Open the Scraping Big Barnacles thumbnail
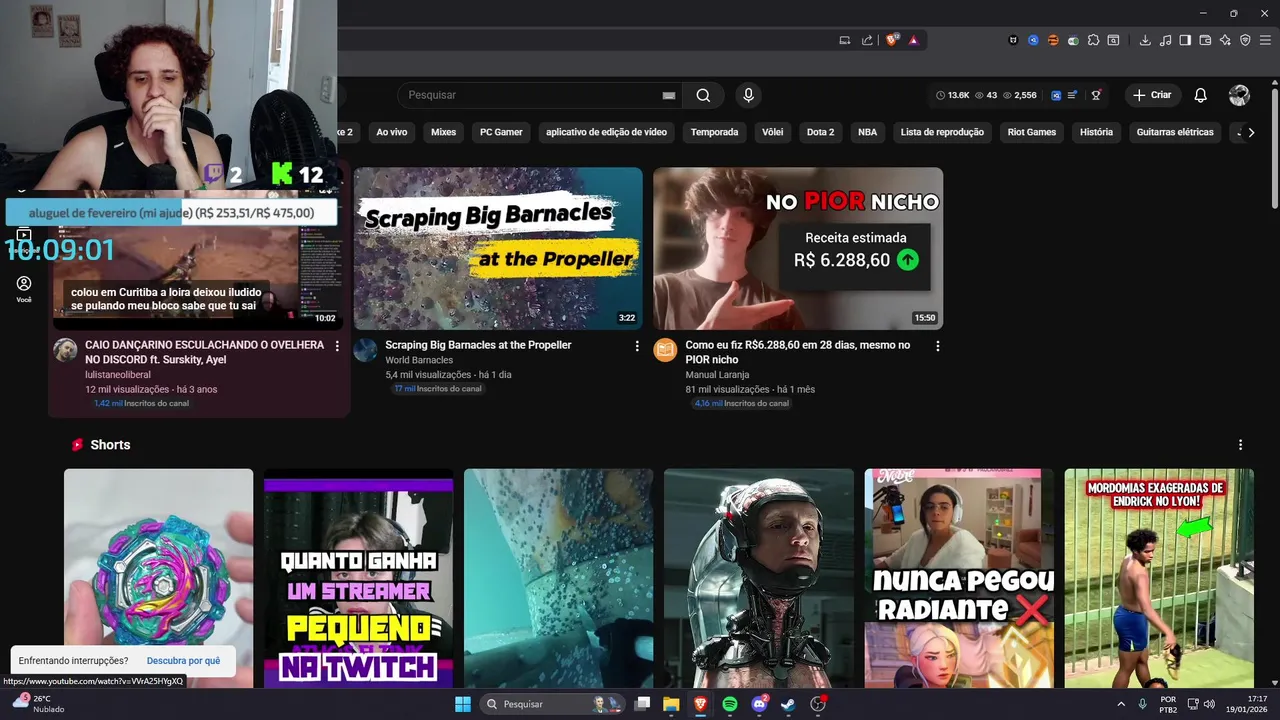The width and height of the screenshot is (1280, 720). [498, 248]
